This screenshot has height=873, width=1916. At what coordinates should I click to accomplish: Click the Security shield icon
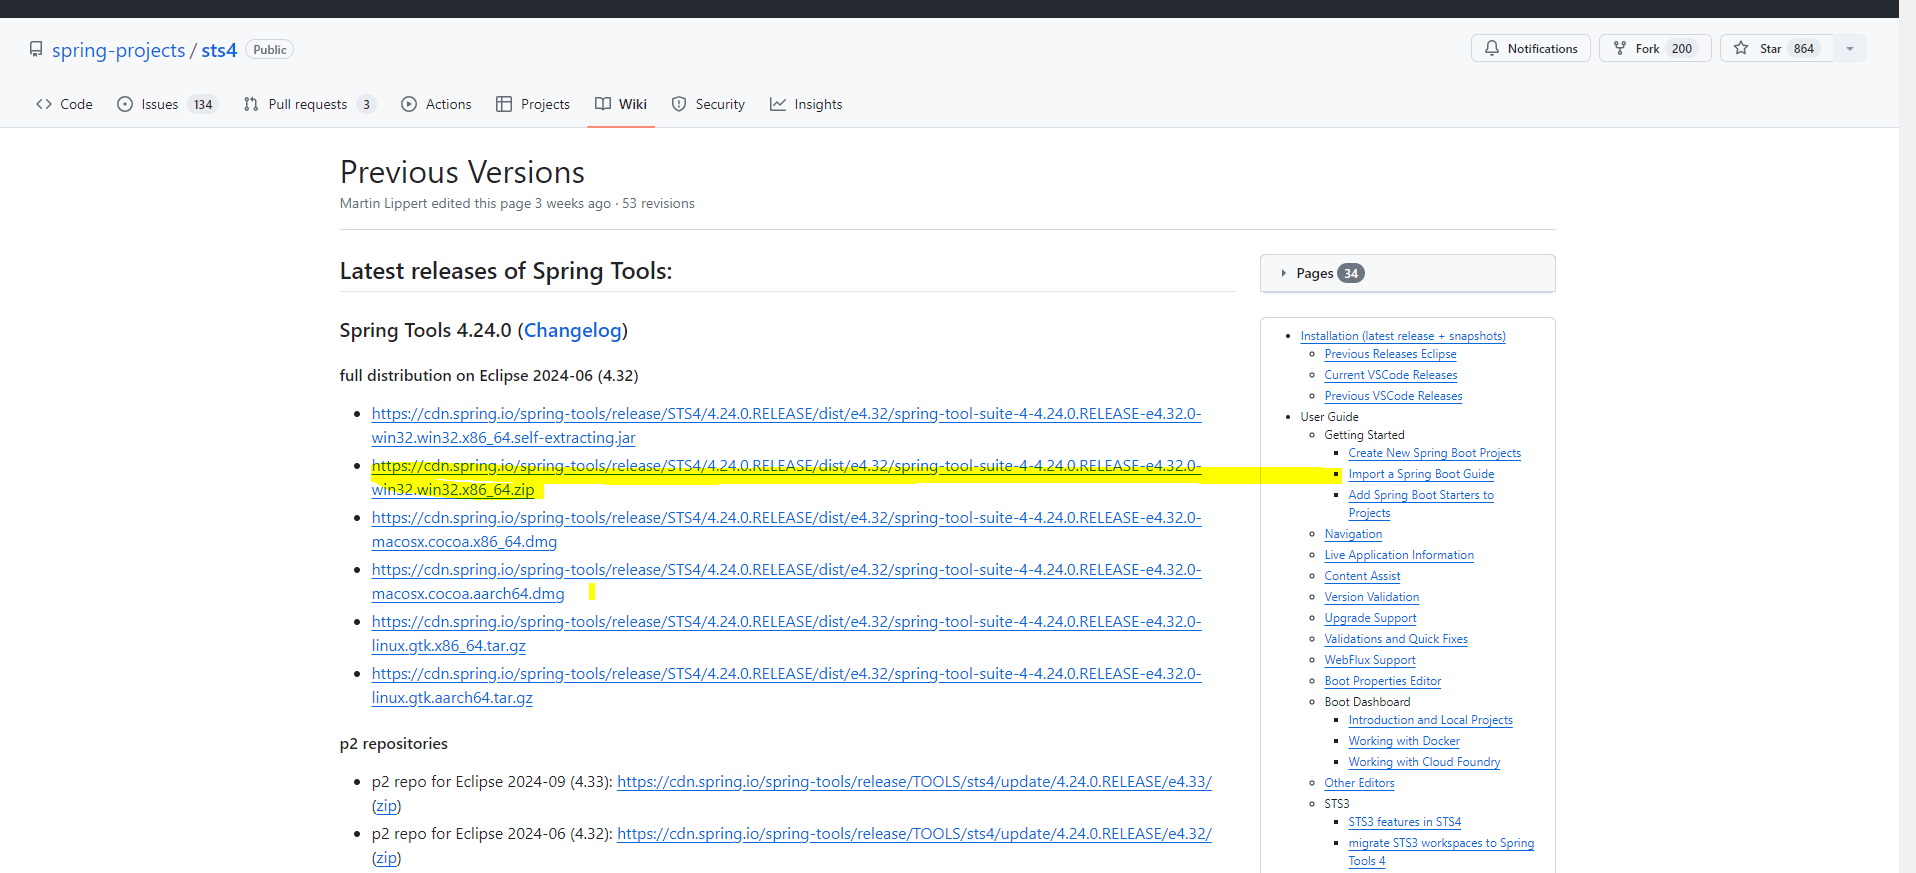(679, 104)
